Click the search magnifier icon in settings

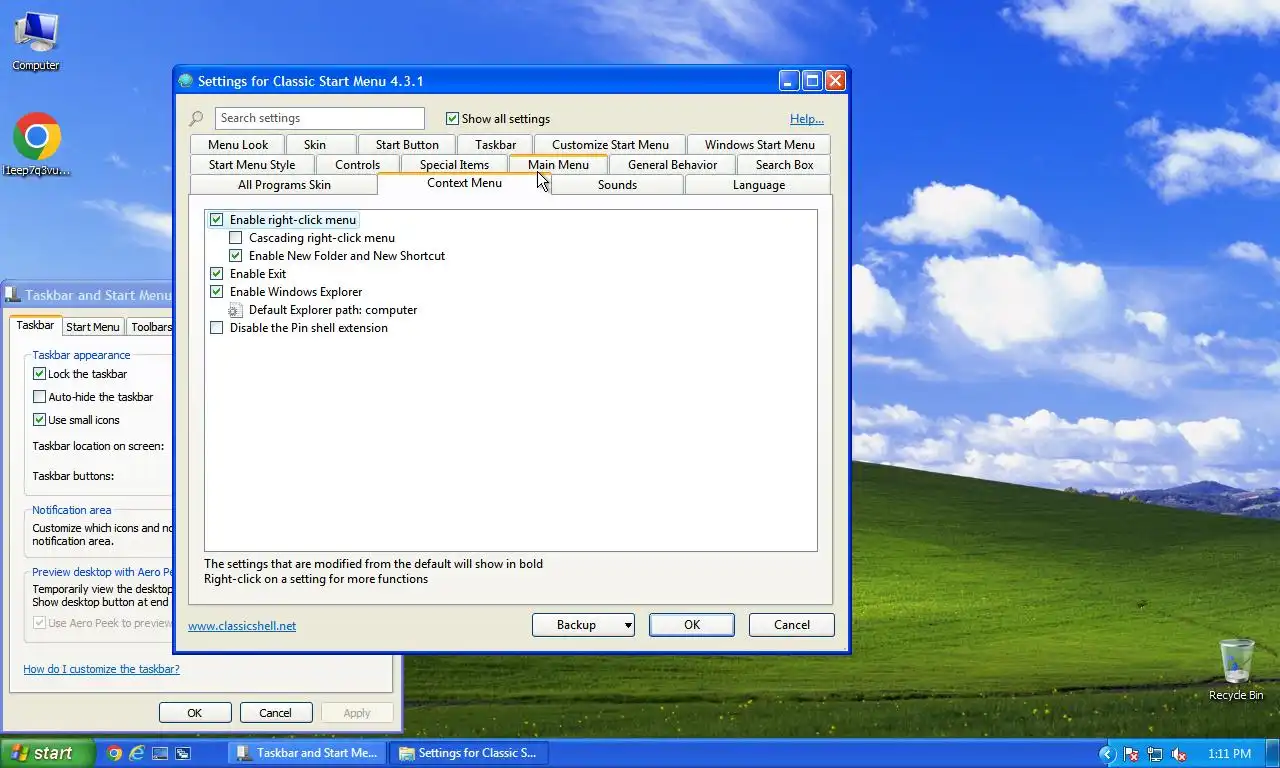(196, 119)
